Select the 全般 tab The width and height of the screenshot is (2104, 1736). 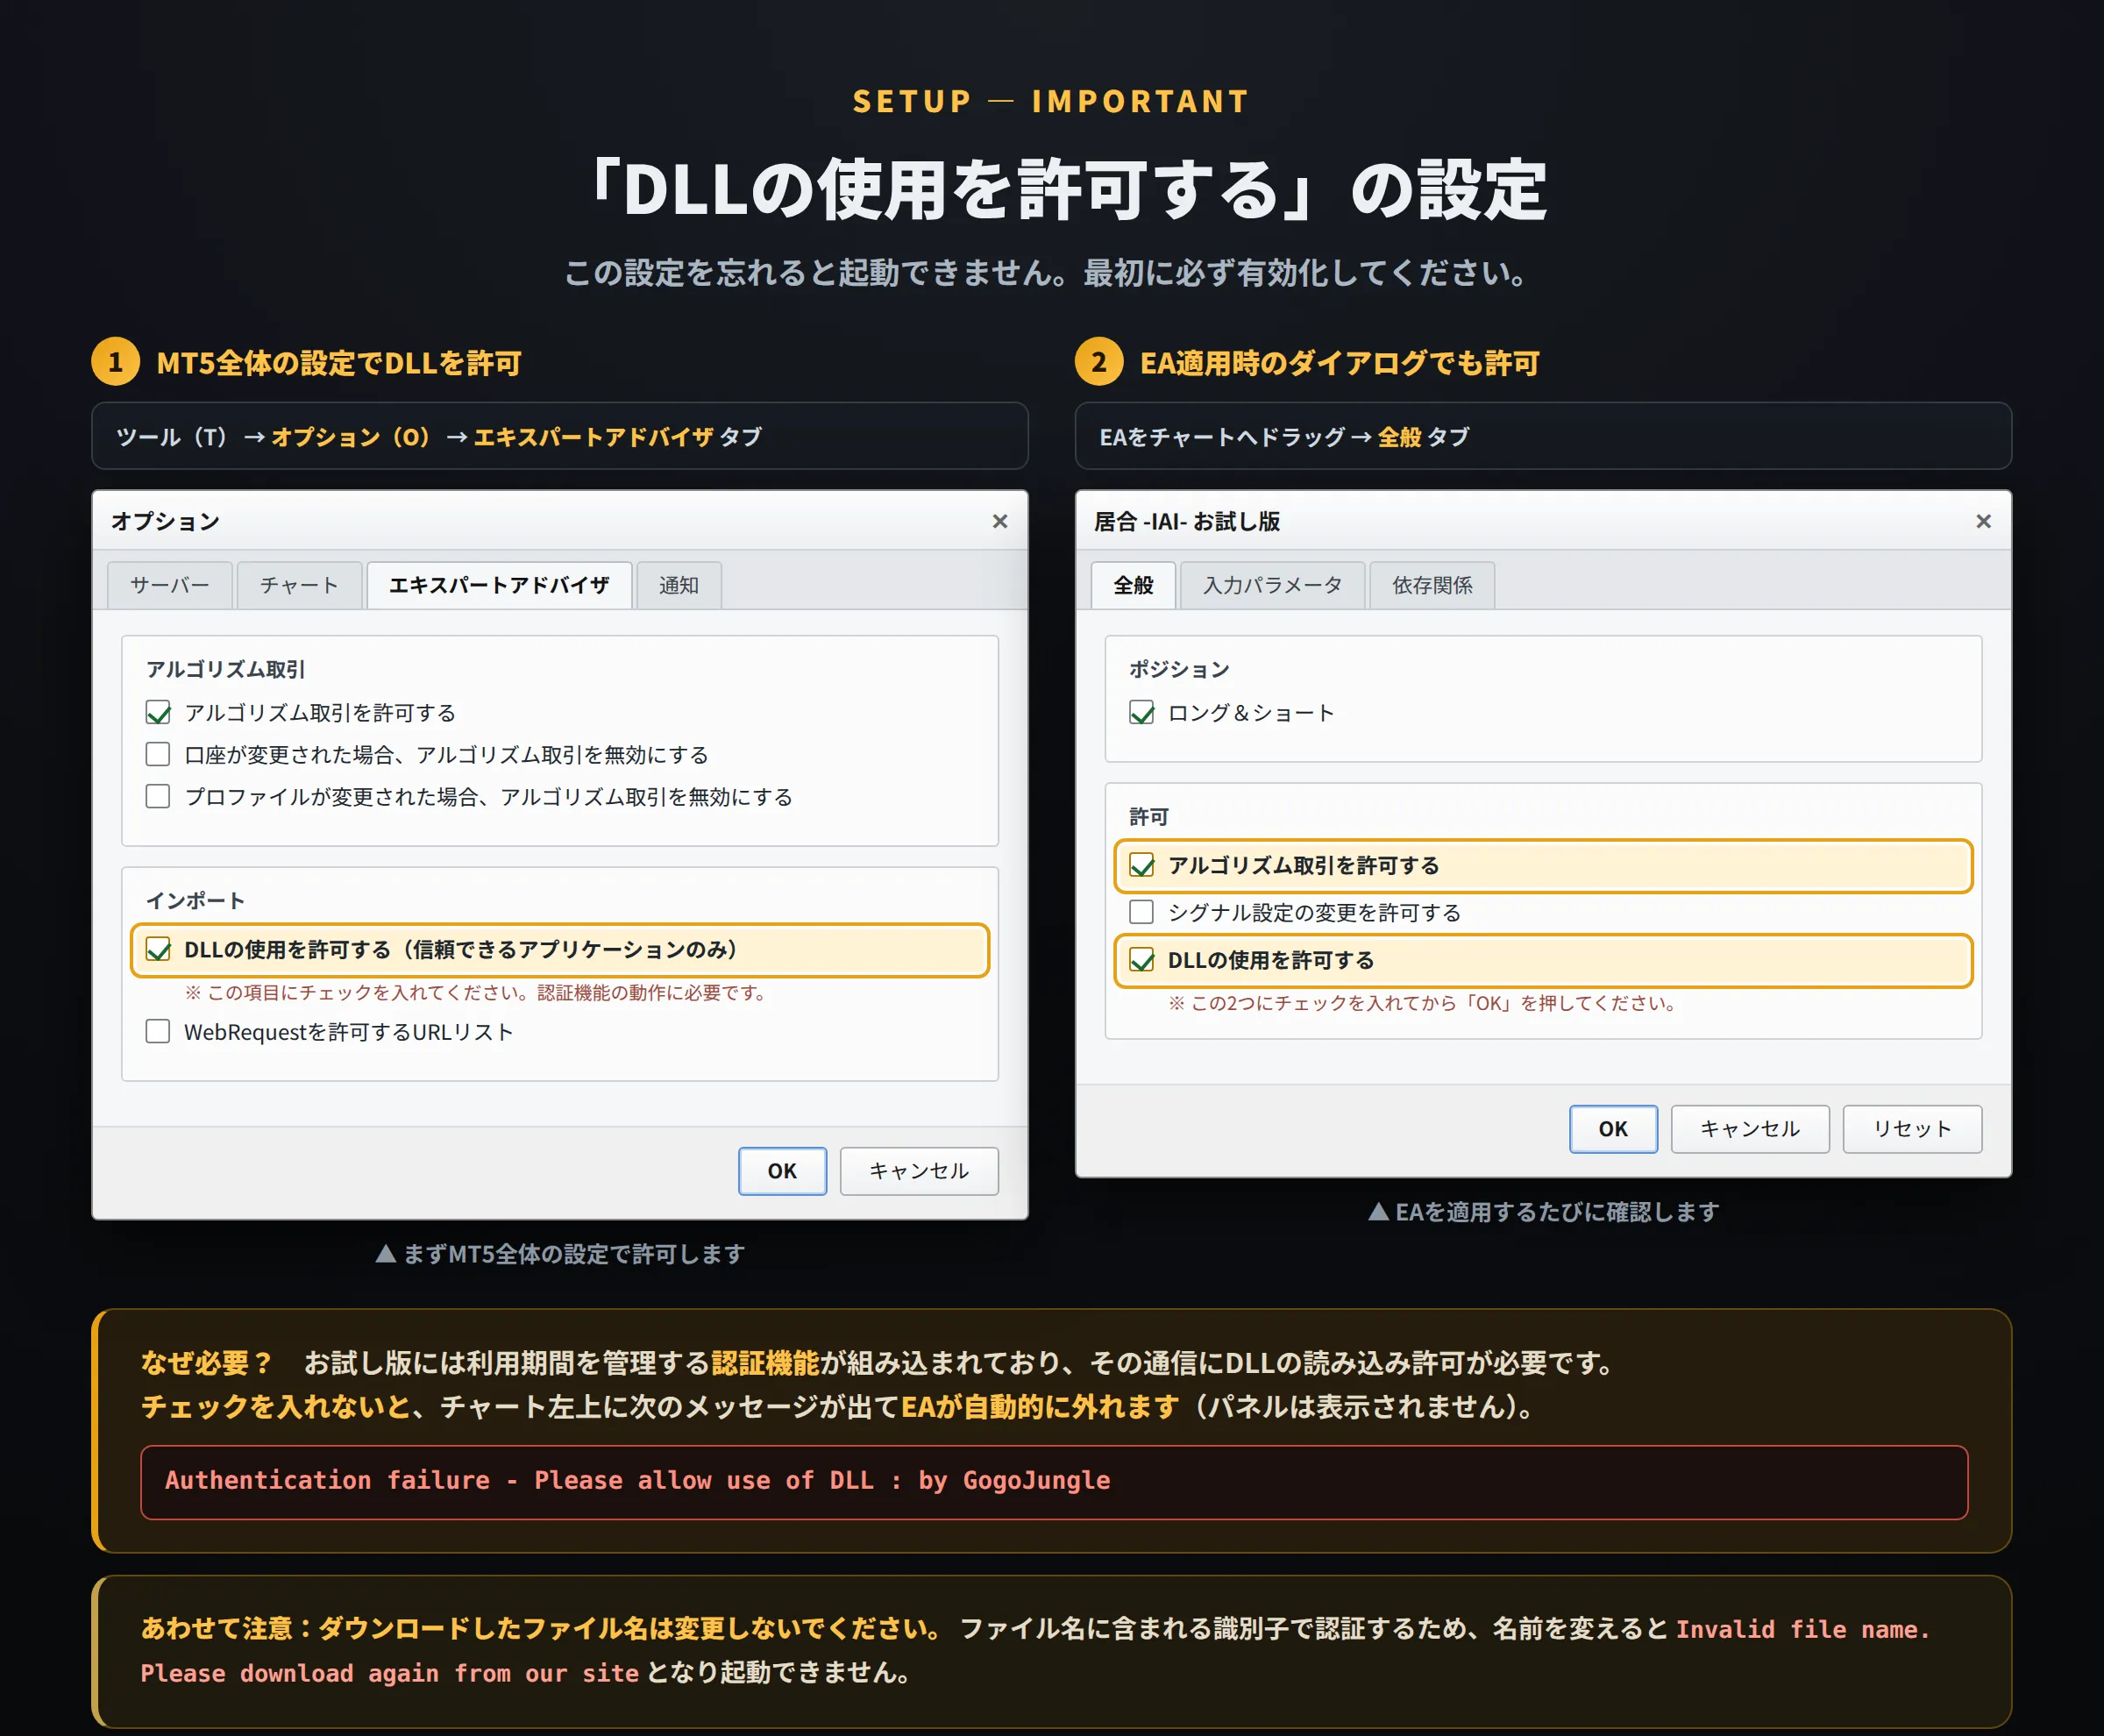click(x=1133, y=585)
